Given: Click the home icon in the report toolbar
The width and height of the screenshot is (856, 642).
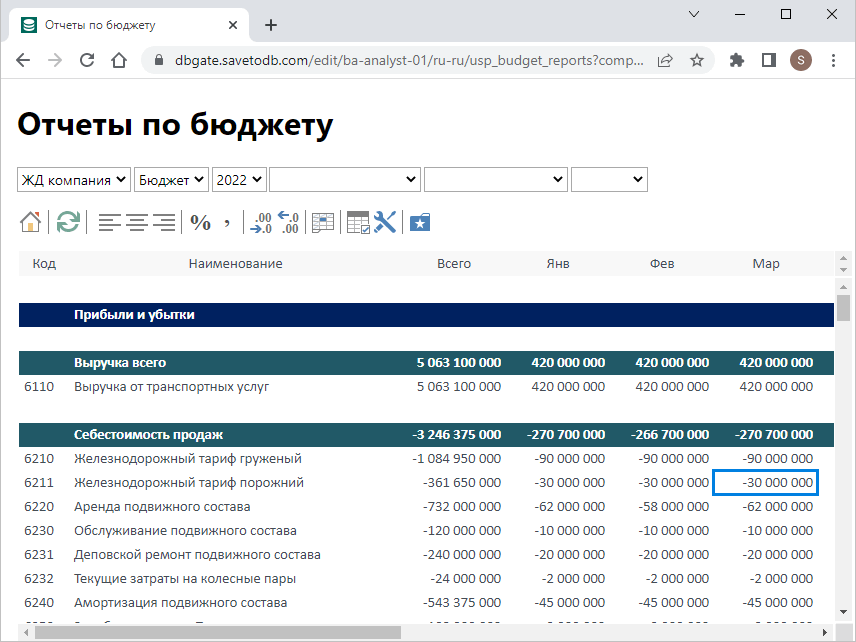Looking at the screenshot, I should coord(30,222).
